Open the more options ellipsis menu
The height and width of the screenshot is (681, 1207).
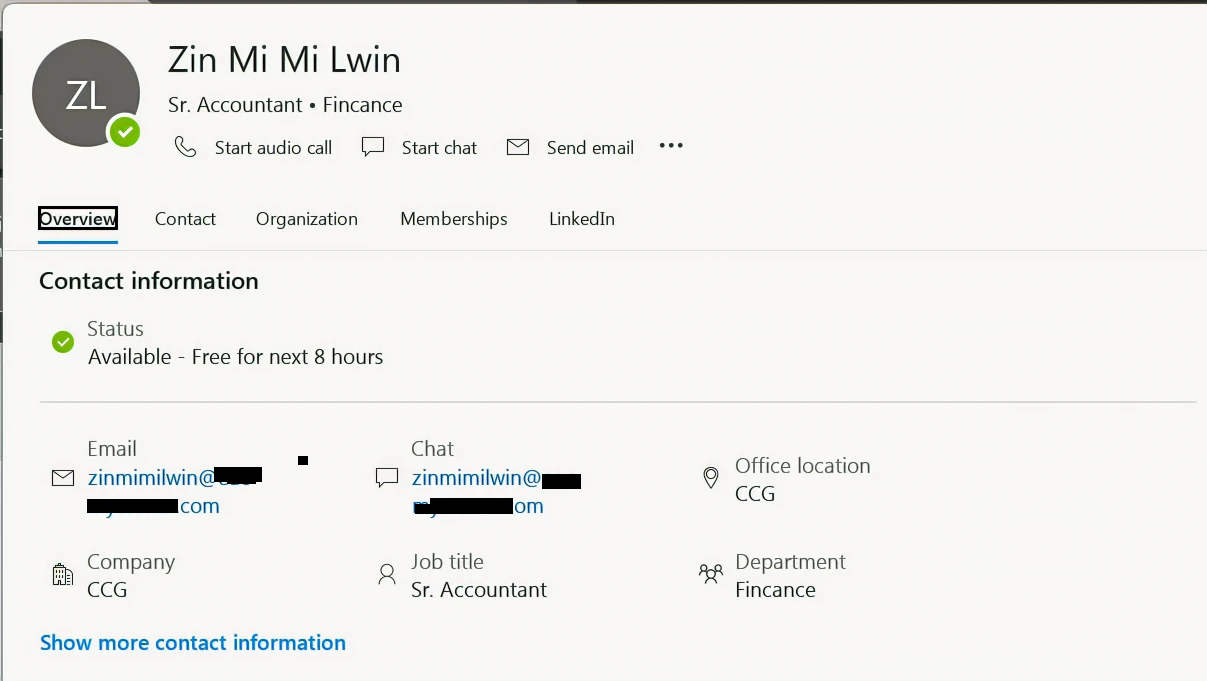[x=670, y=146]
